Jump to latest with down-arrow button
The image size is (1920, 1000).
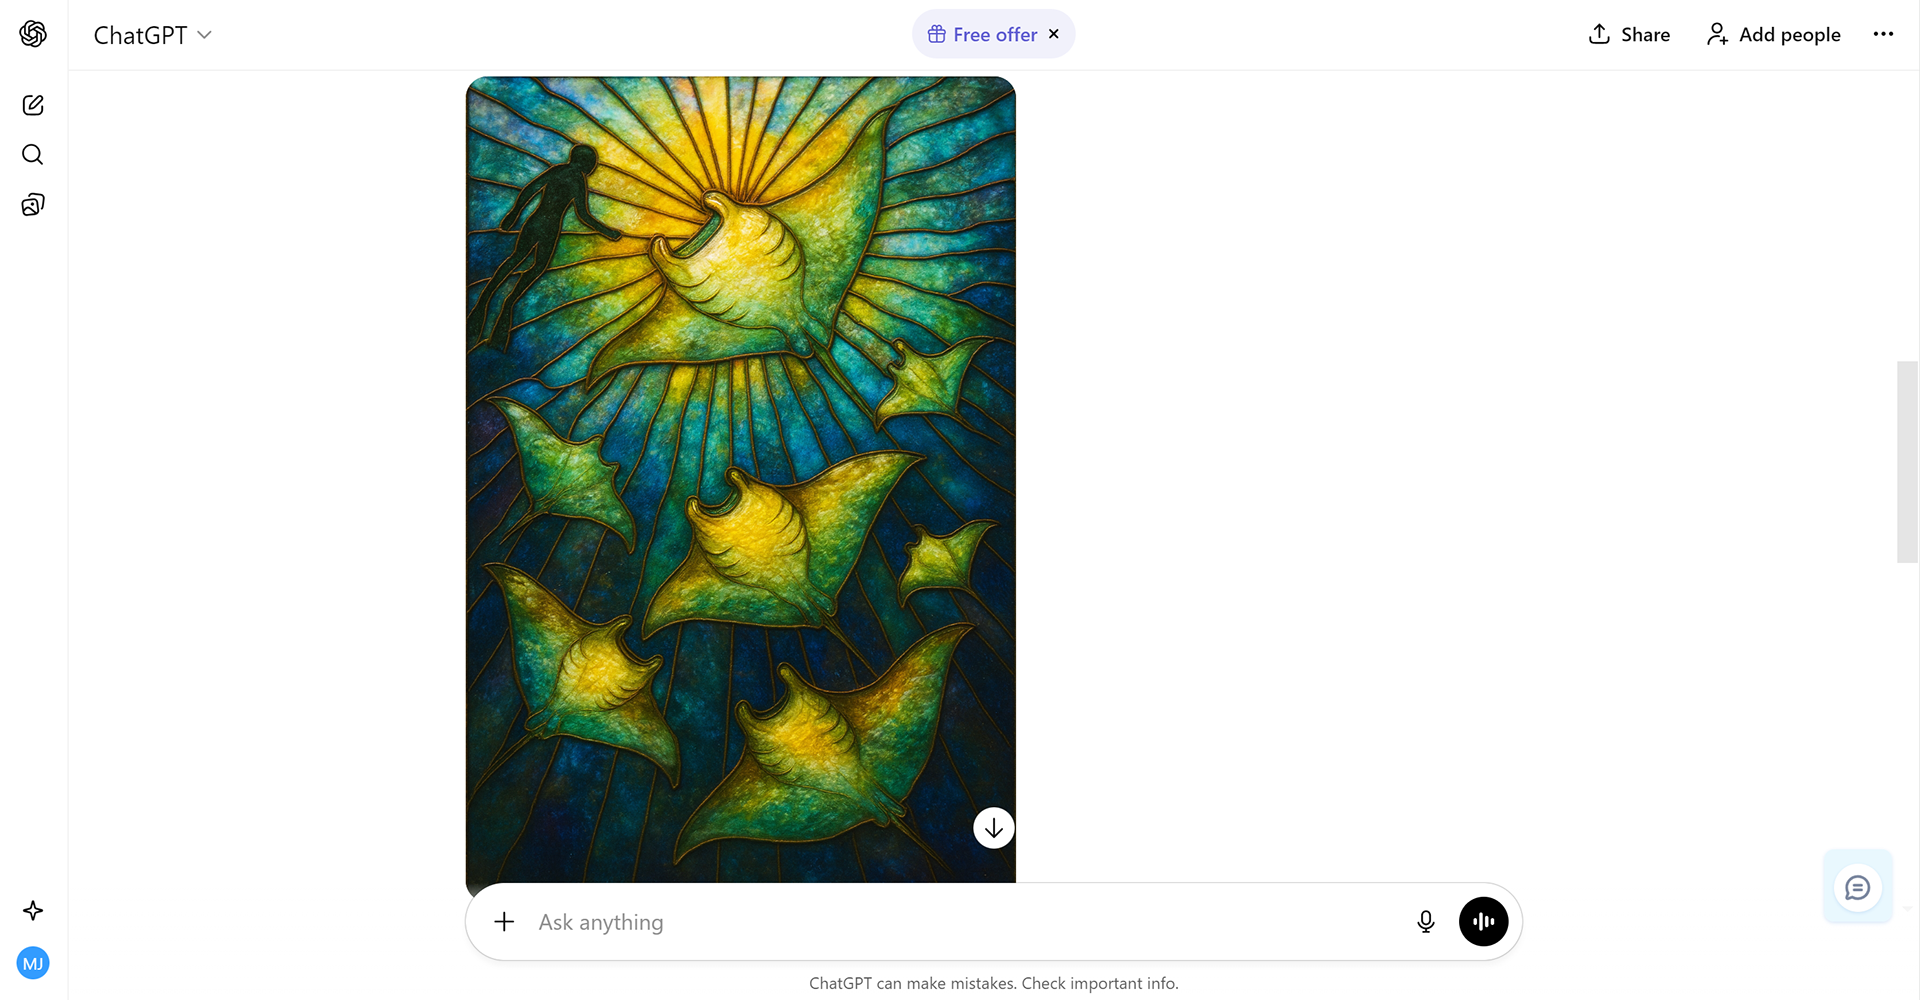coord(994,828)
